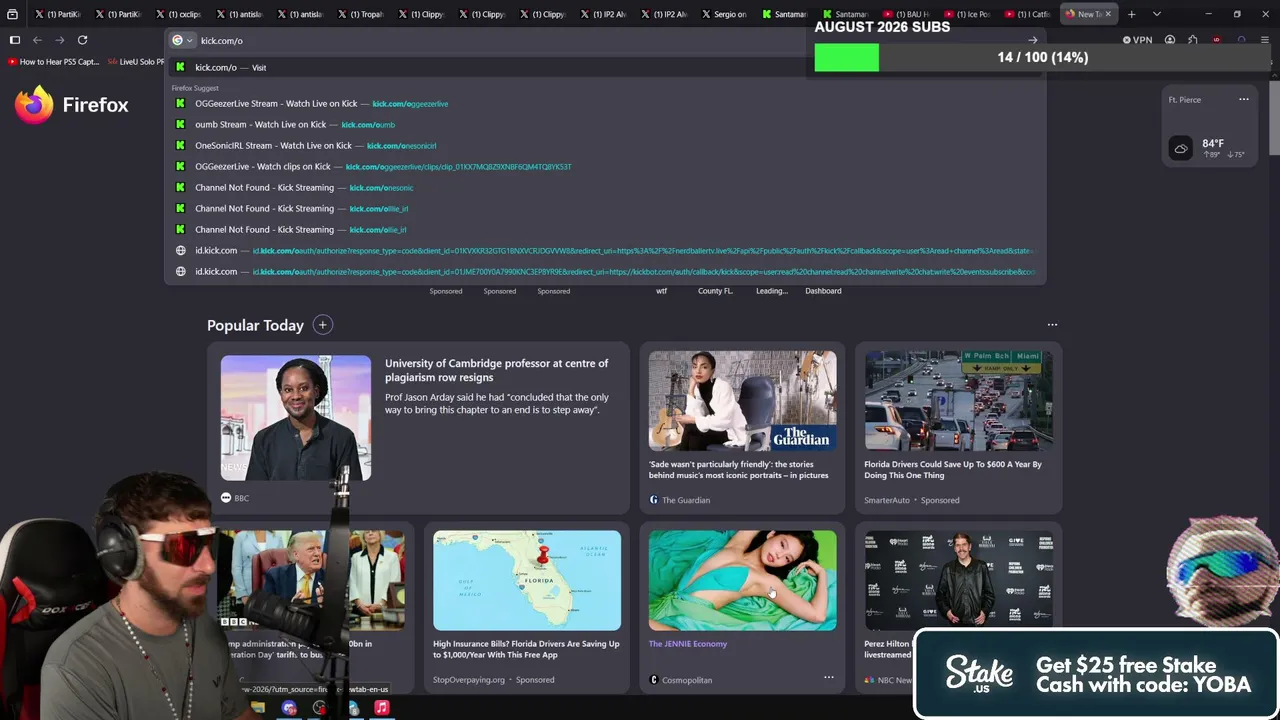The image size is (1280, 720).
Task: Switch to the 'Sergio on' X tab
Action: coord(723,14)
